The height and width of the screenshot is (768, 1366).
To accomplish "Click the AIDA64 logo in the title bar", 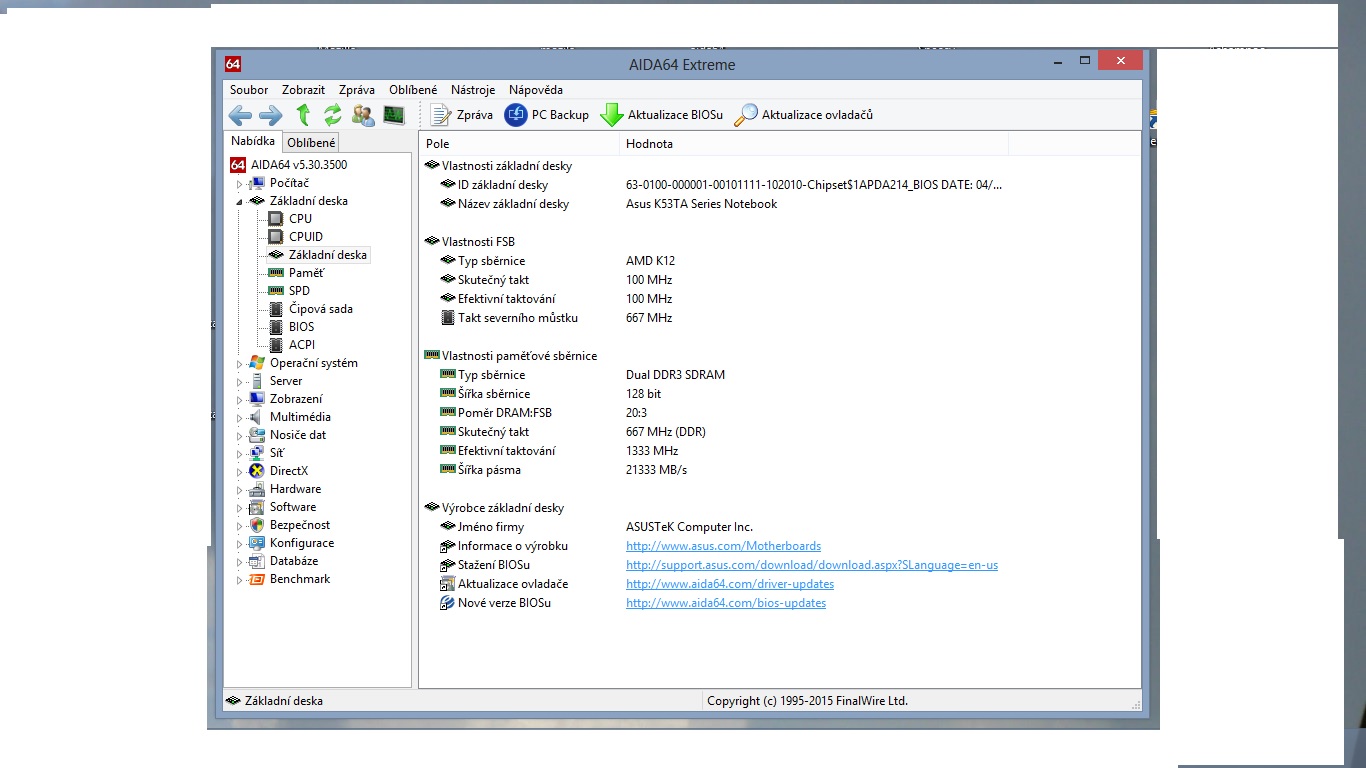I will 233,64.
